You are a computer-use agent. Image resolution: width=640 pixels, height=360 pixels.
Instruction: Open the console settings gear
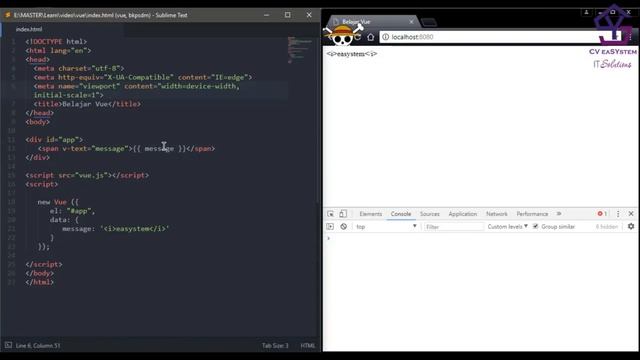[631, 226]
